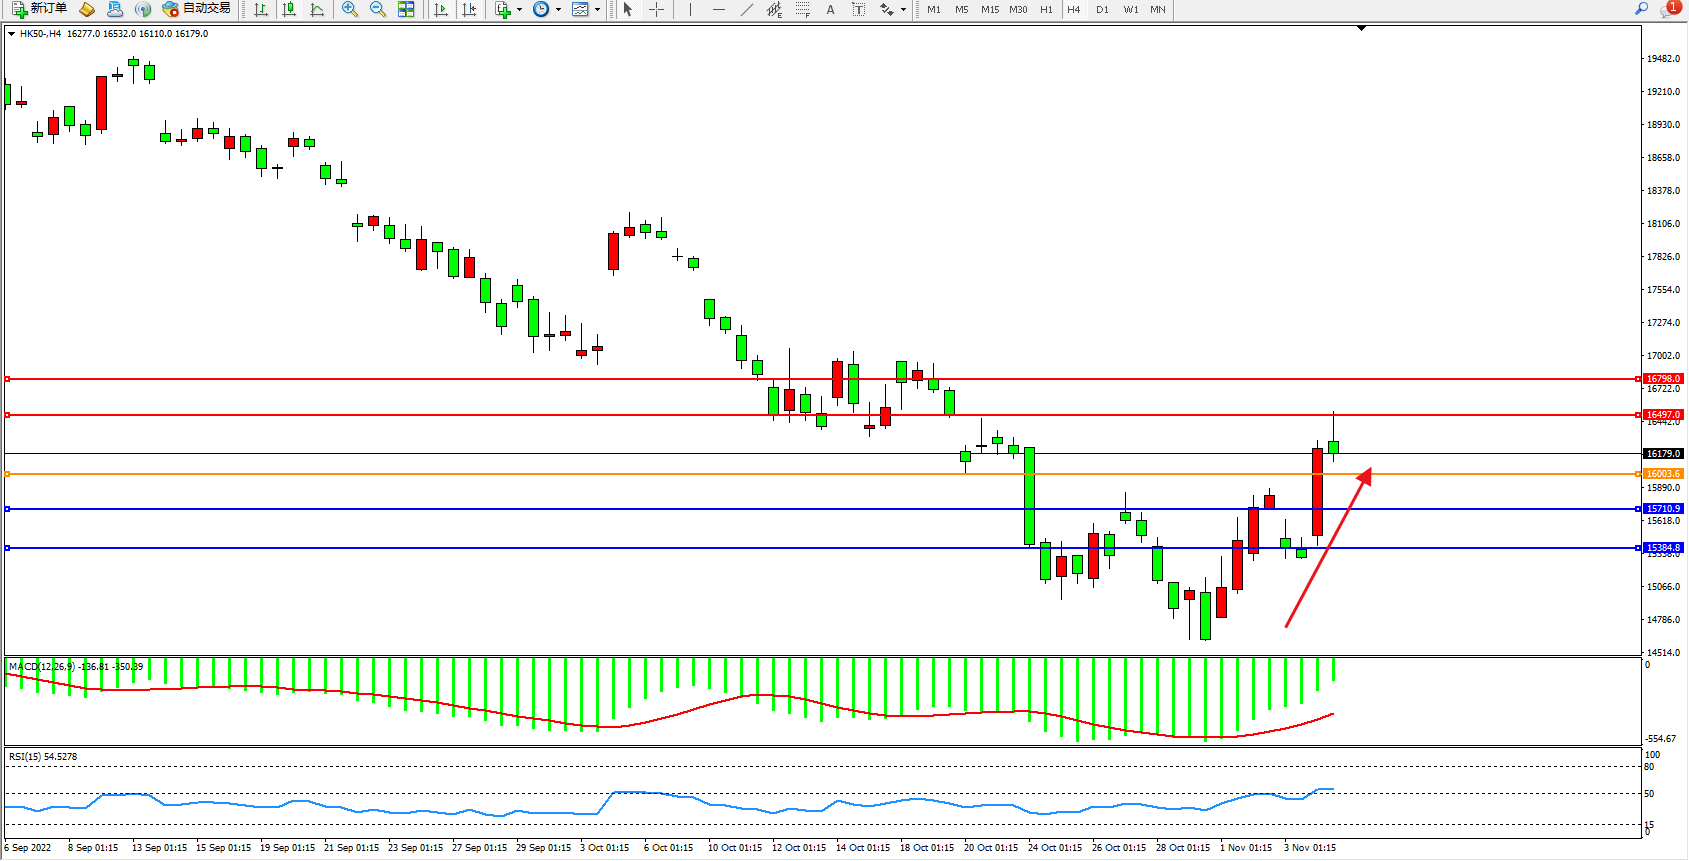Viewport: 1689px width, 861px height.
Task: Toggle the AutoTrading (自动交易) button
Action: pos(197,9)
